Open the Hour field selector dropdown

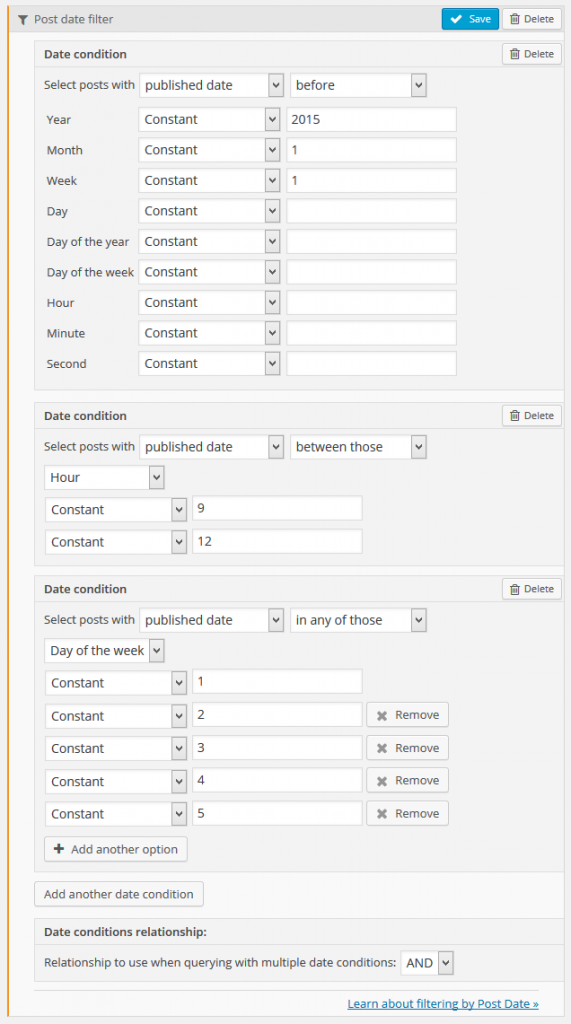coord(105,477)
